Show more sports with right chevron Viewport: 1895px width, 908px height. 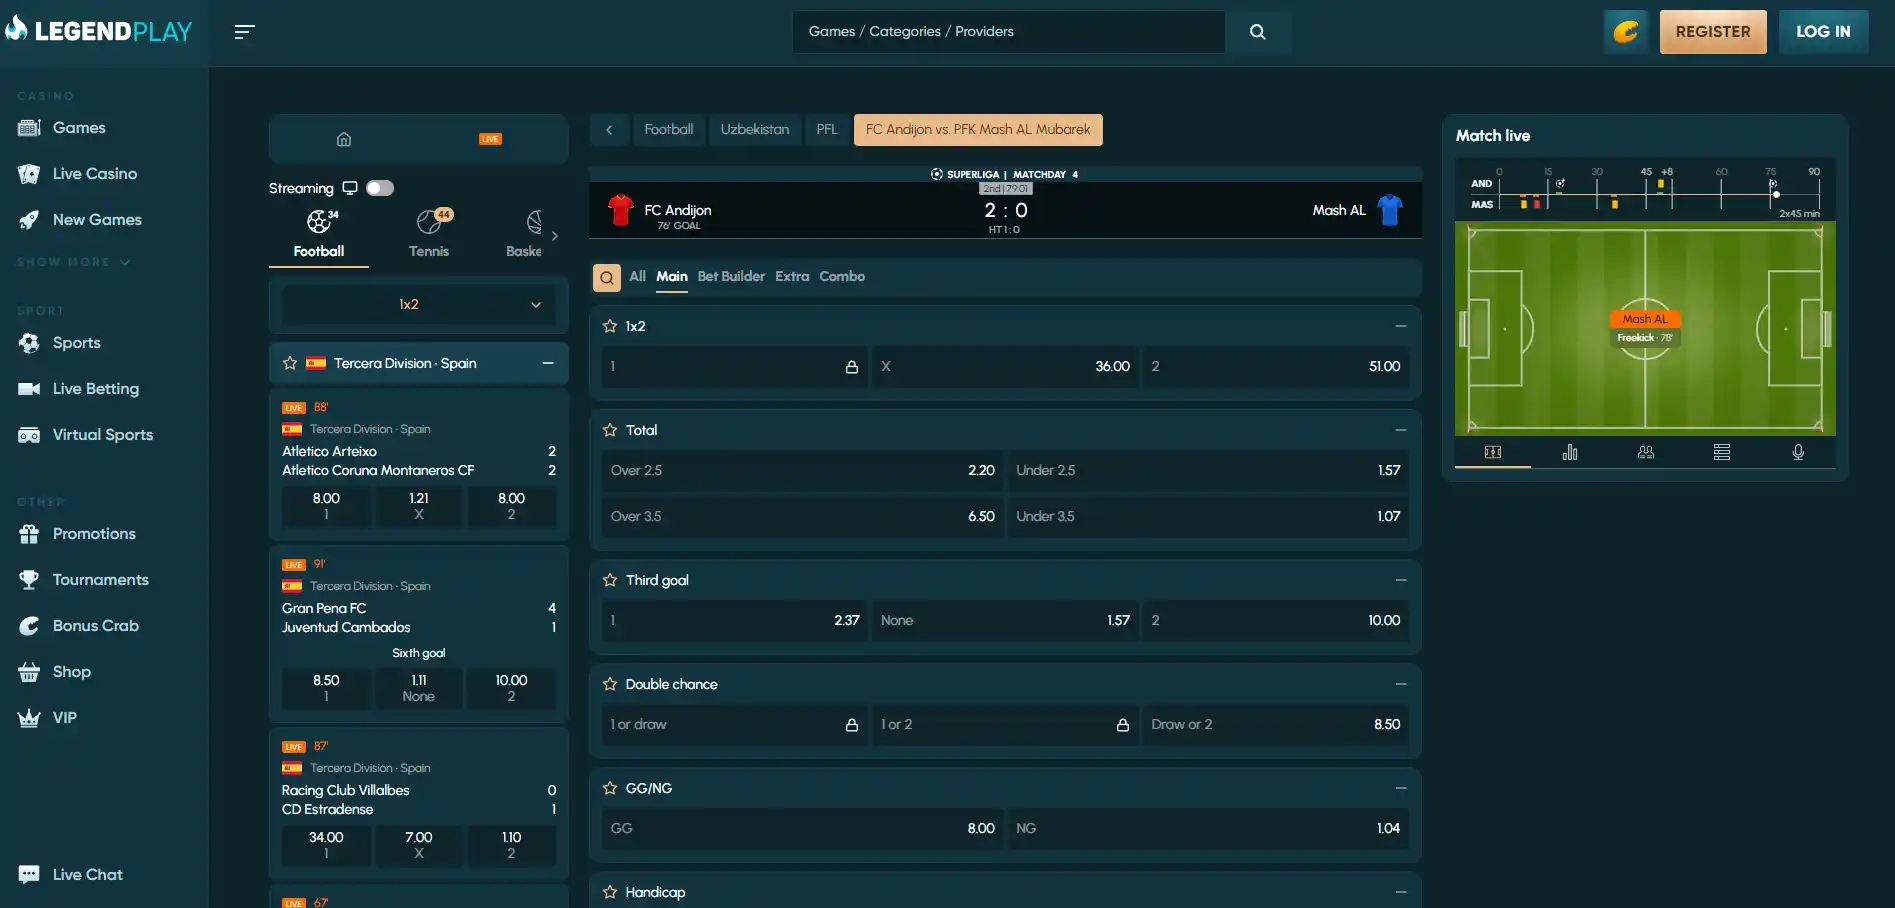[x=555, y=236]
